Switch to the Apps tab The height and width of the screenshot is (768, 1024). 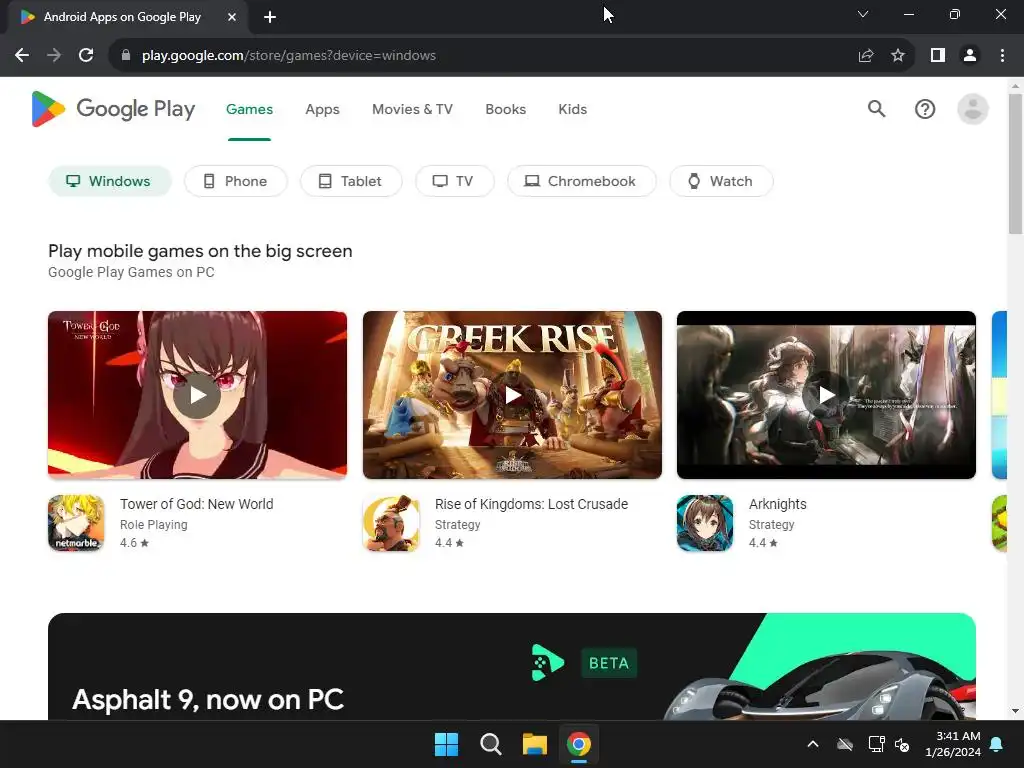pyautogui.click(x=323, y=109)
